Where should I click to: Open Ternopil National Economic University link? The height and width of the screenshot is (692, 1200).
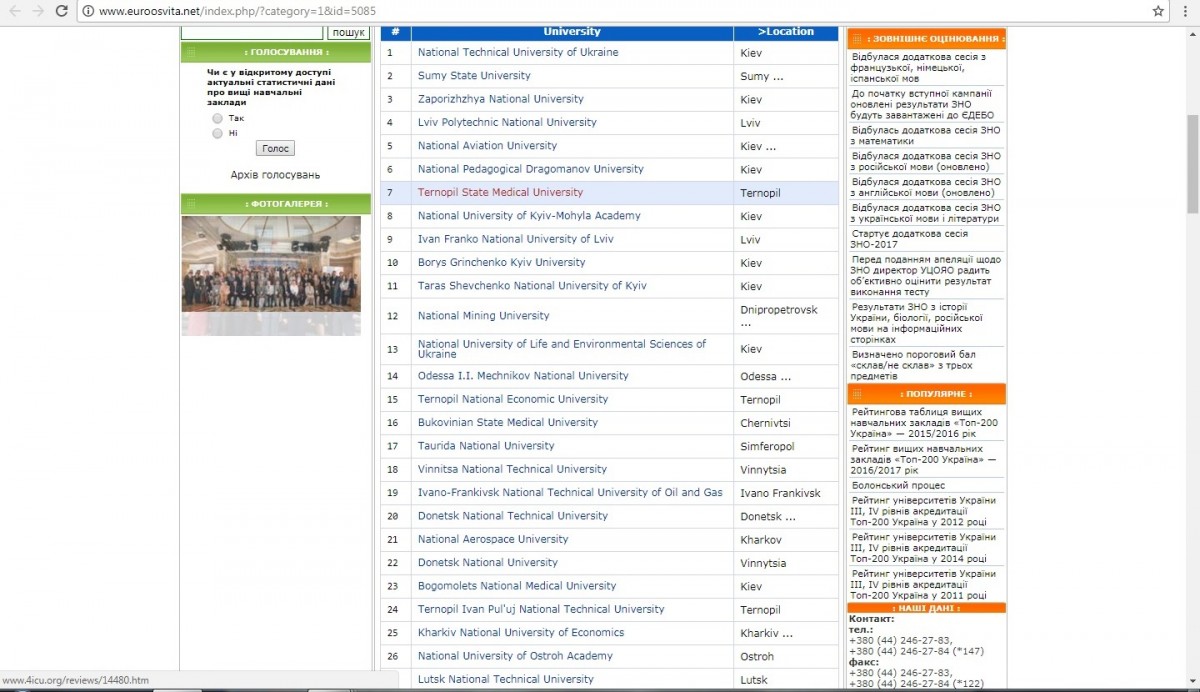[513, 399]
